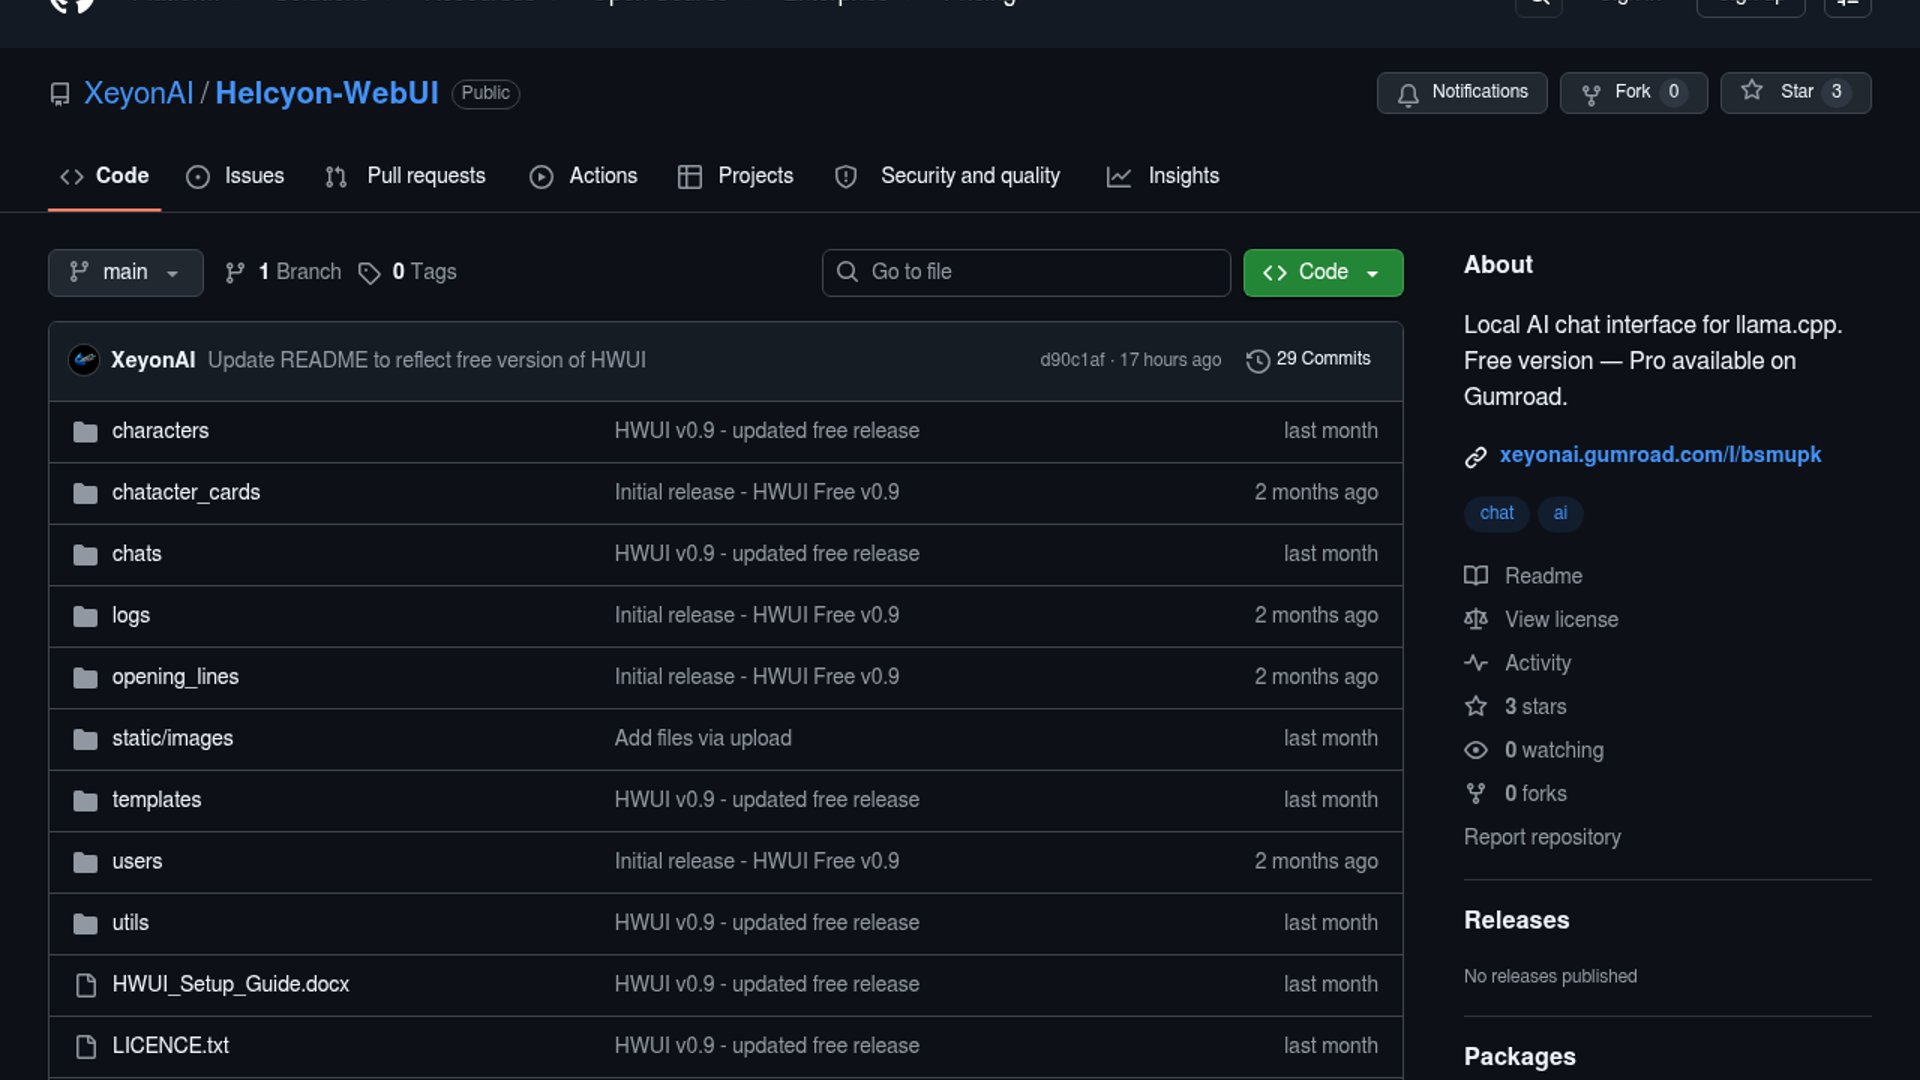The width and height of the screenshot is (1920, 1080).
Task: Focus the Go to file field
Action: [x=1025, y=272]
